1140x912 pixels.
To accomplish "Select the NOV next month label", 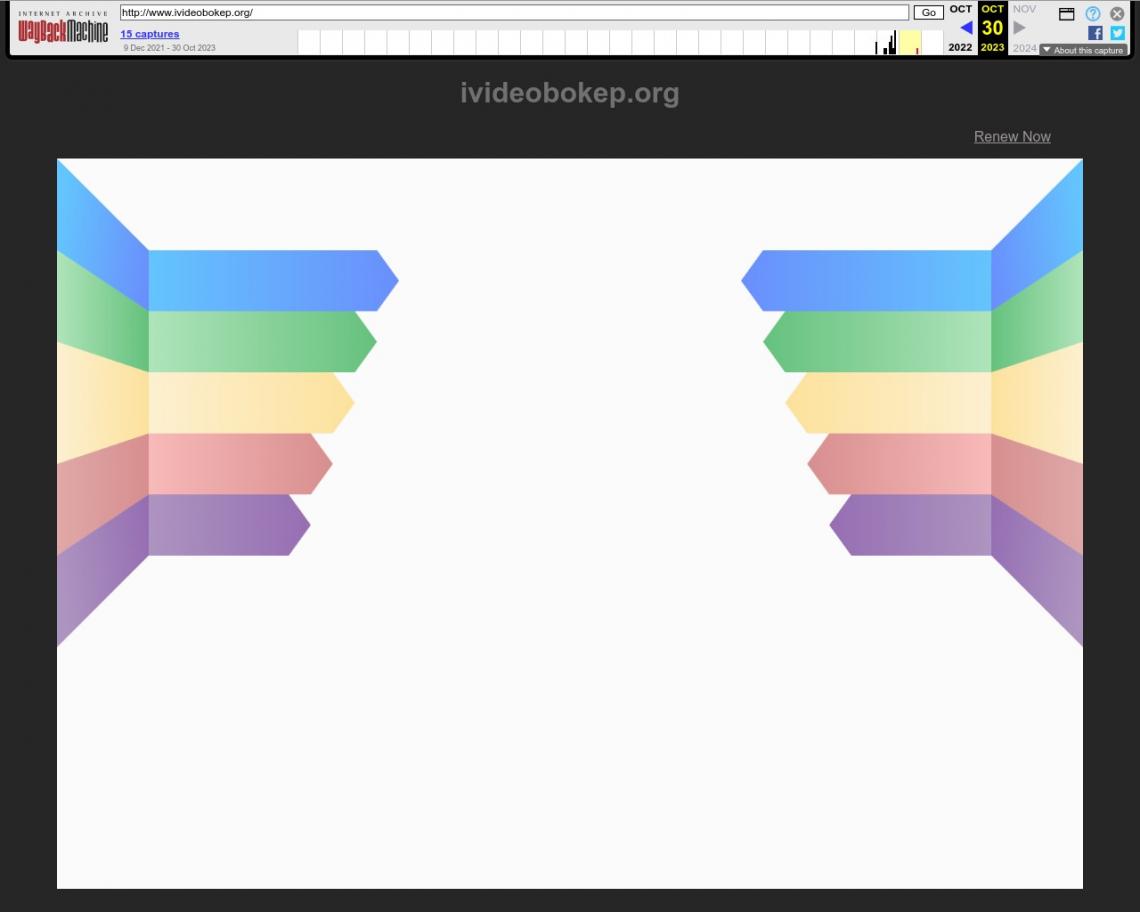I will [1024, 9].
